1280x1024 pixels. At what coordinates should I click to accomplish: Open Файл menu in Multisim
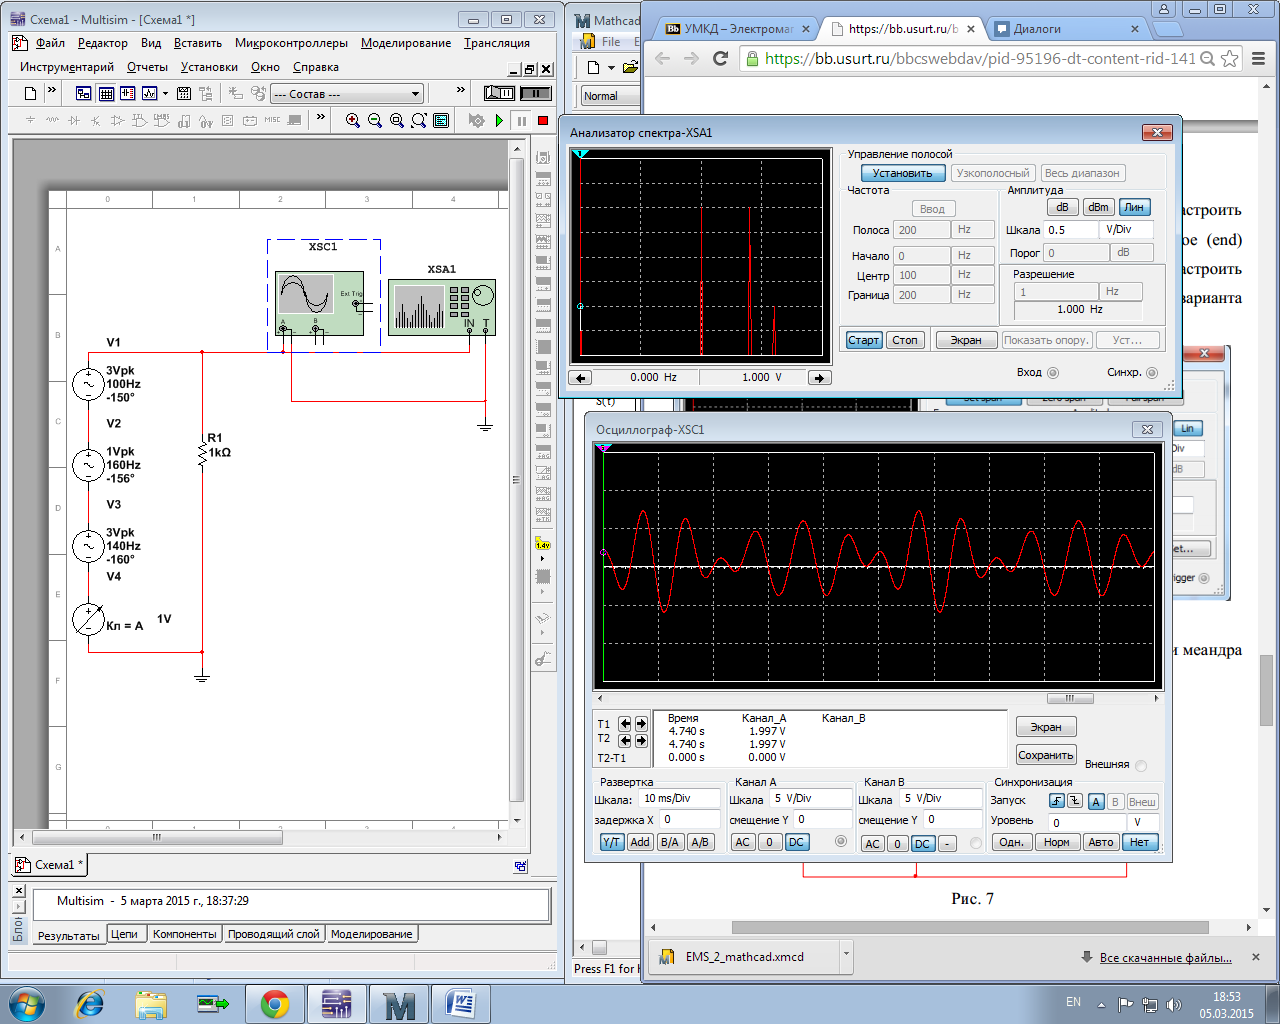point(50,43)
